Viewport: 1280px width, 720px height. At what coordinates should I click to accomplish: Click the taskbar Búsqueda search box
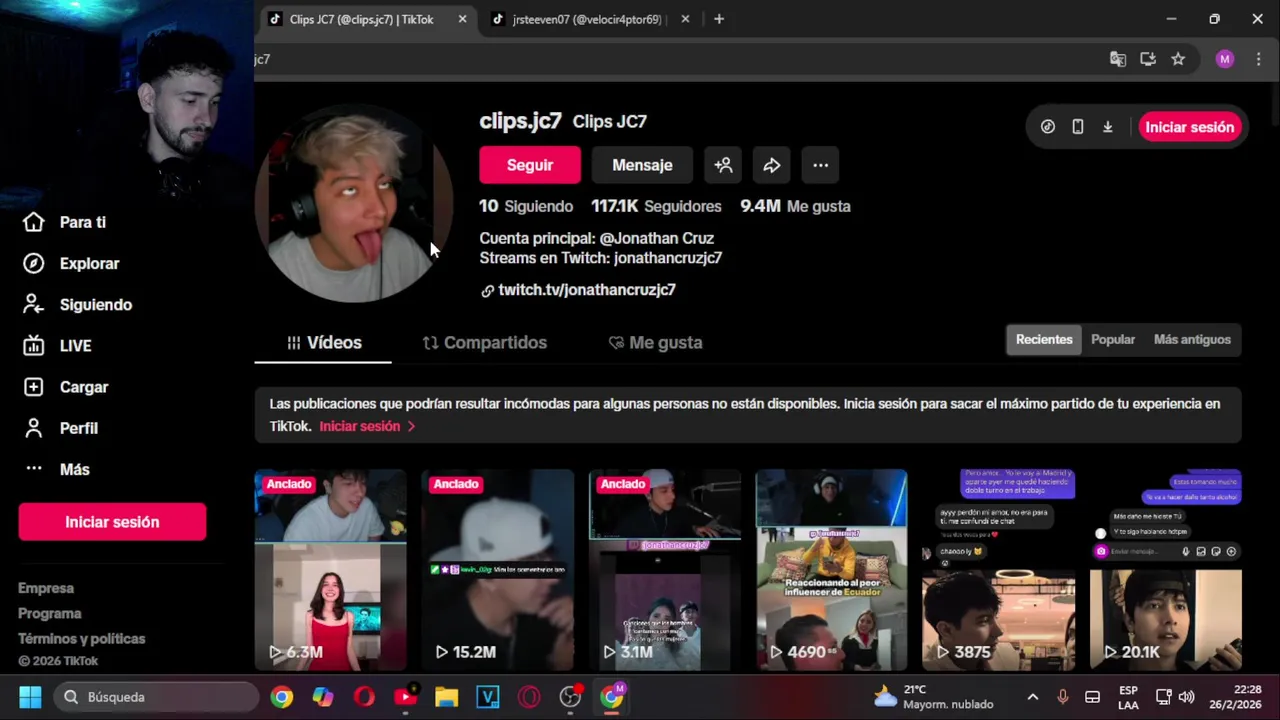click(x=155, y=697)
